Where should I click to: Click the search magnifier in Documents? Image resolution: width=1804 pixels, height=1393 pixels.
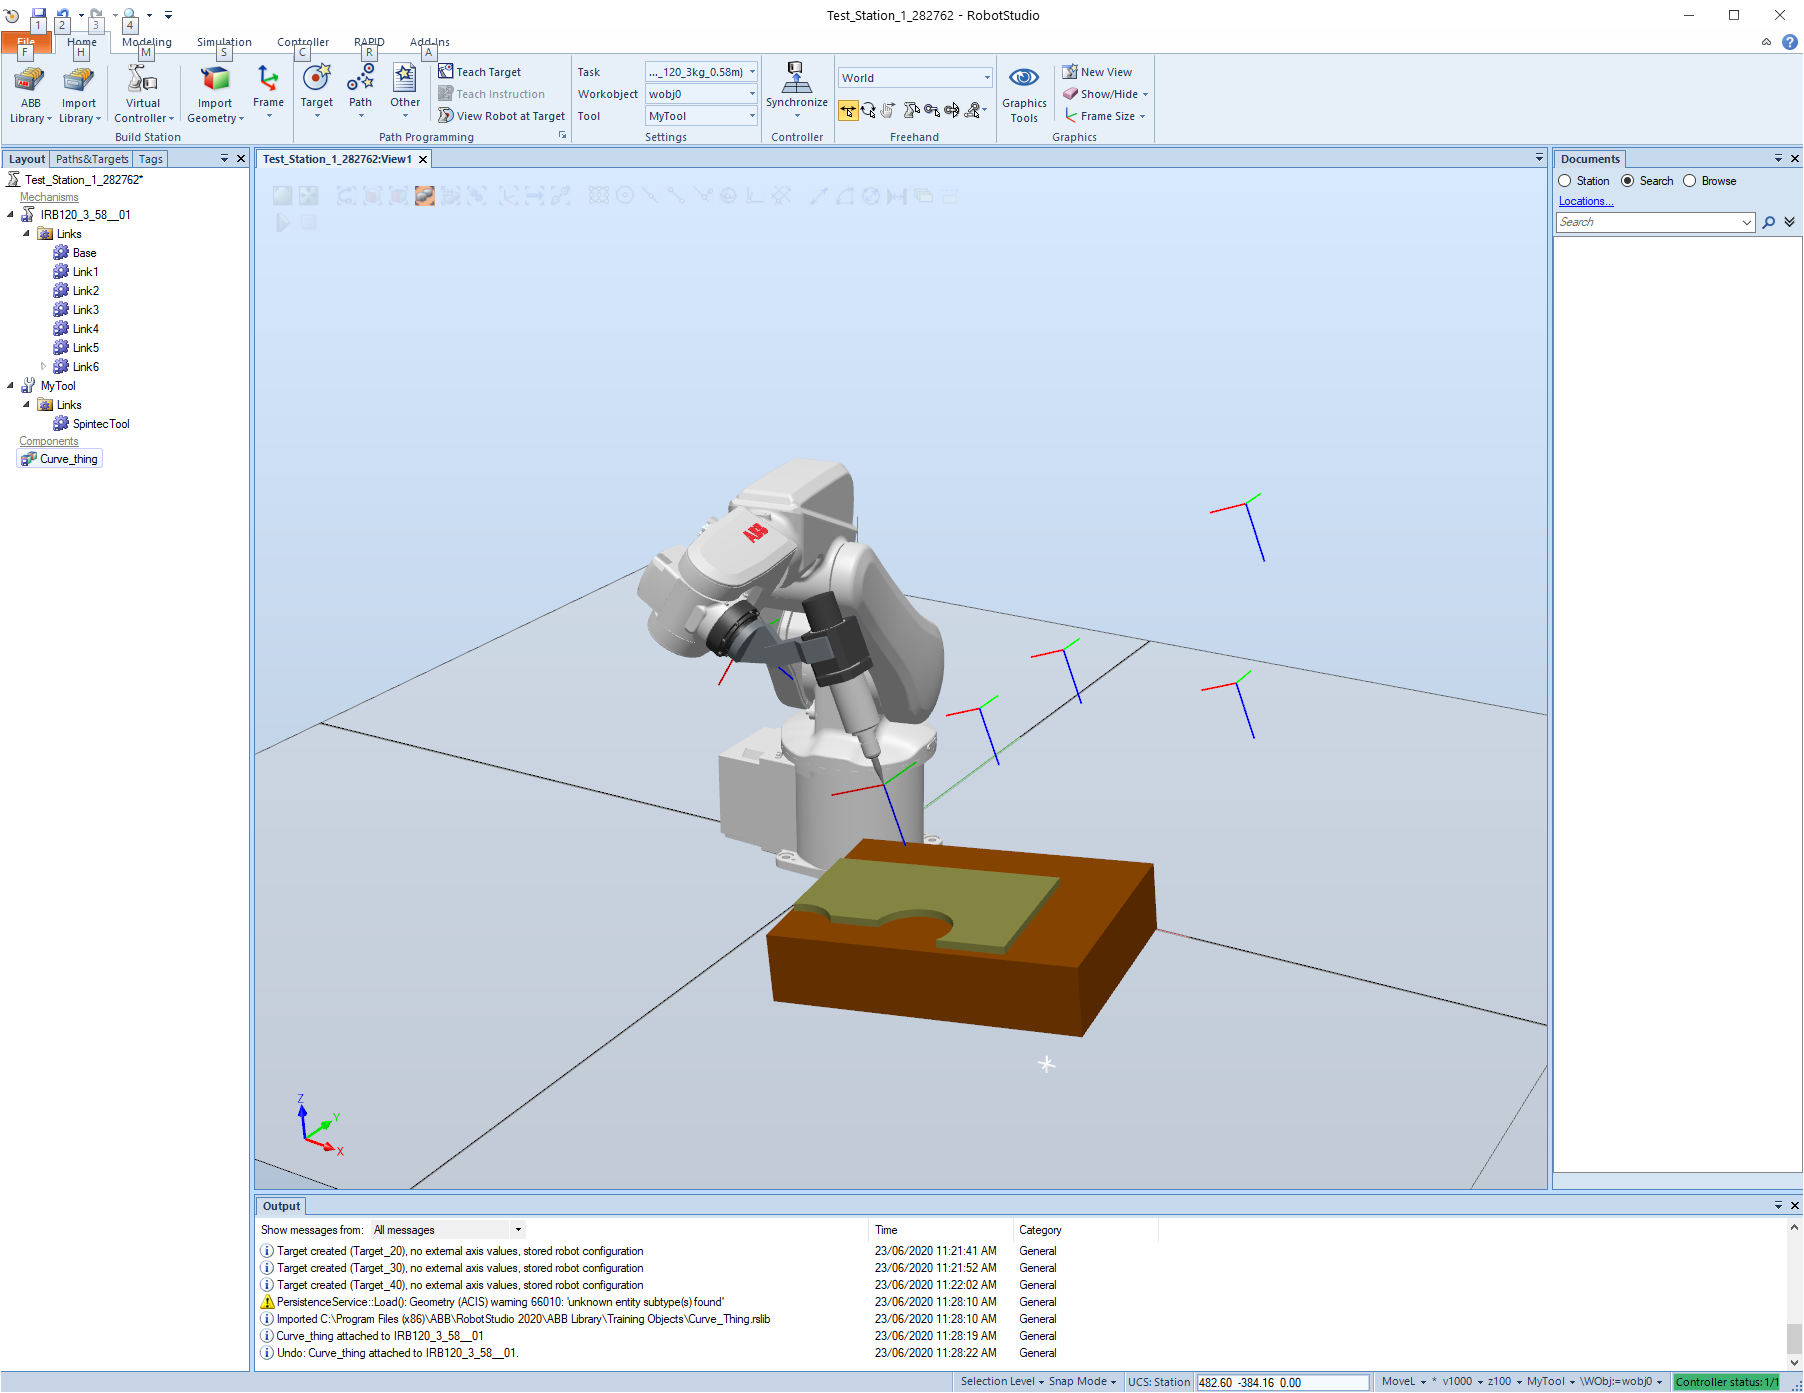pos(1768,222)
